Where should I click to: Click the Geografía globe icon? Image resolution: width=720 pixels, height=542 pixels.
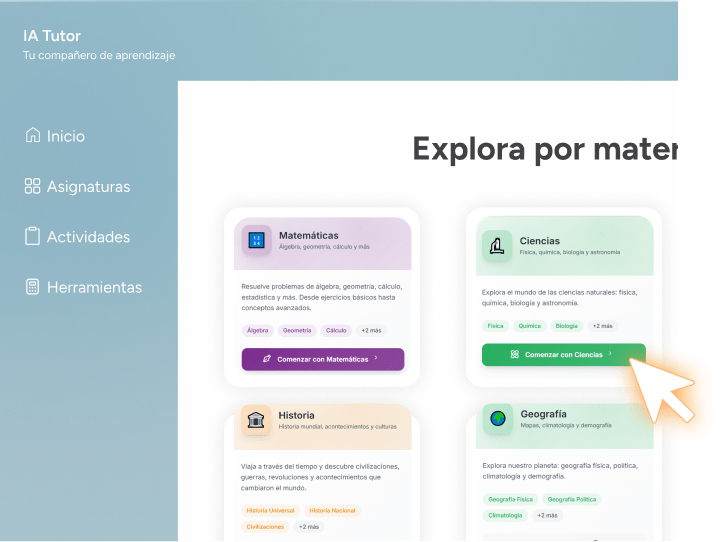click(497, 418)
